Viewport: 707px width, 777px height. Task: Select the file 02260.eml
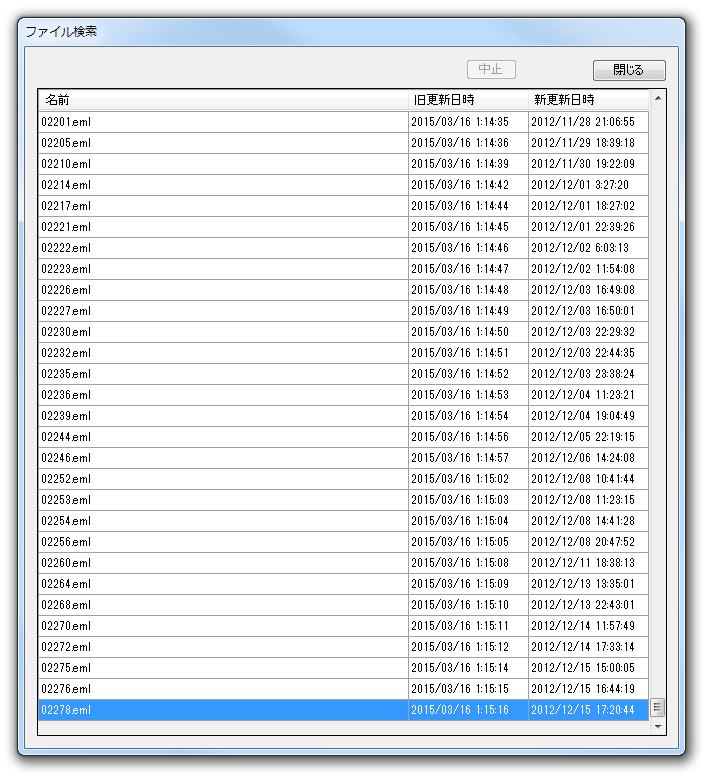pyautogui.click(x=343, y=563)
